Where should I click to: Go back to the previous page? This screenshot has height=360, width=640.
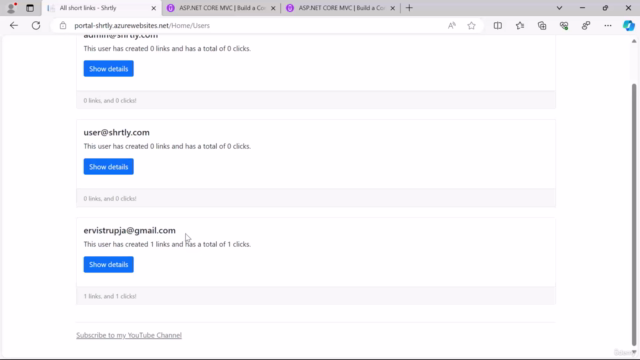[14, 25]
